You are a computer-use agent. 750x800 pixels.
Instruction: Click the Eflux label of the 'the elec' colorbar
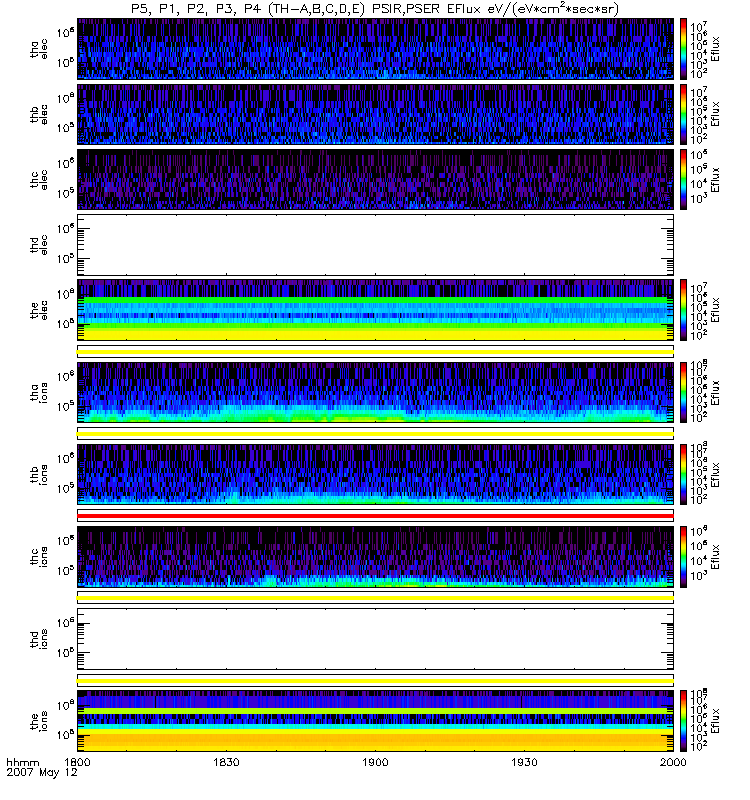(x=715, y=310)
